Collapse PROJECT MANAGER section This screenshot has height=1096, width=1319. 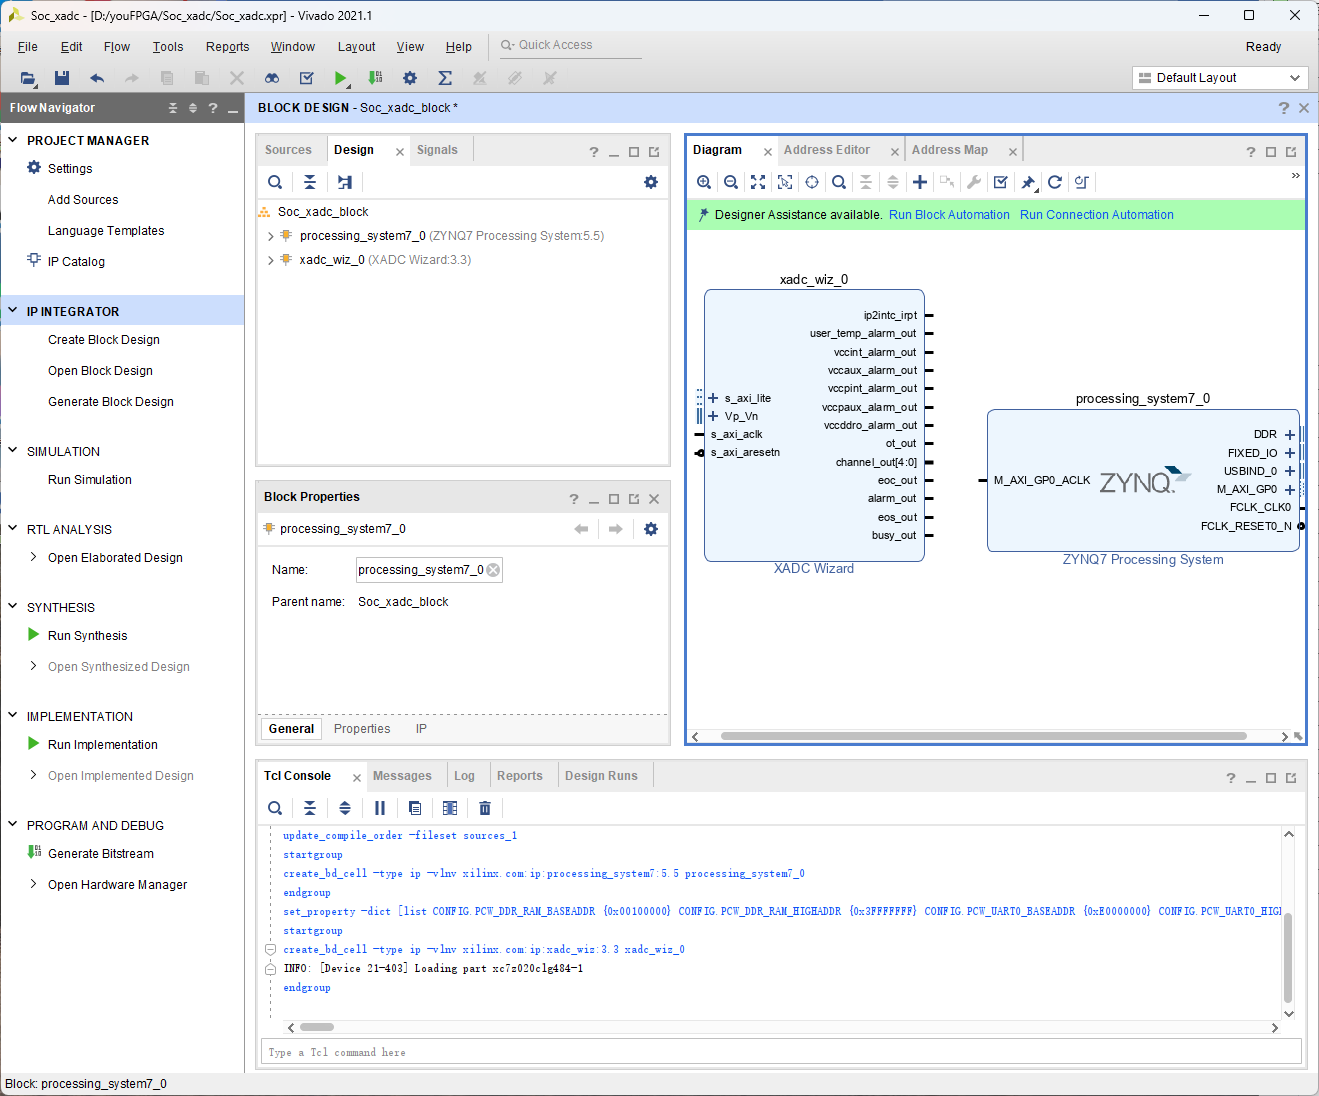click(13, 140)
